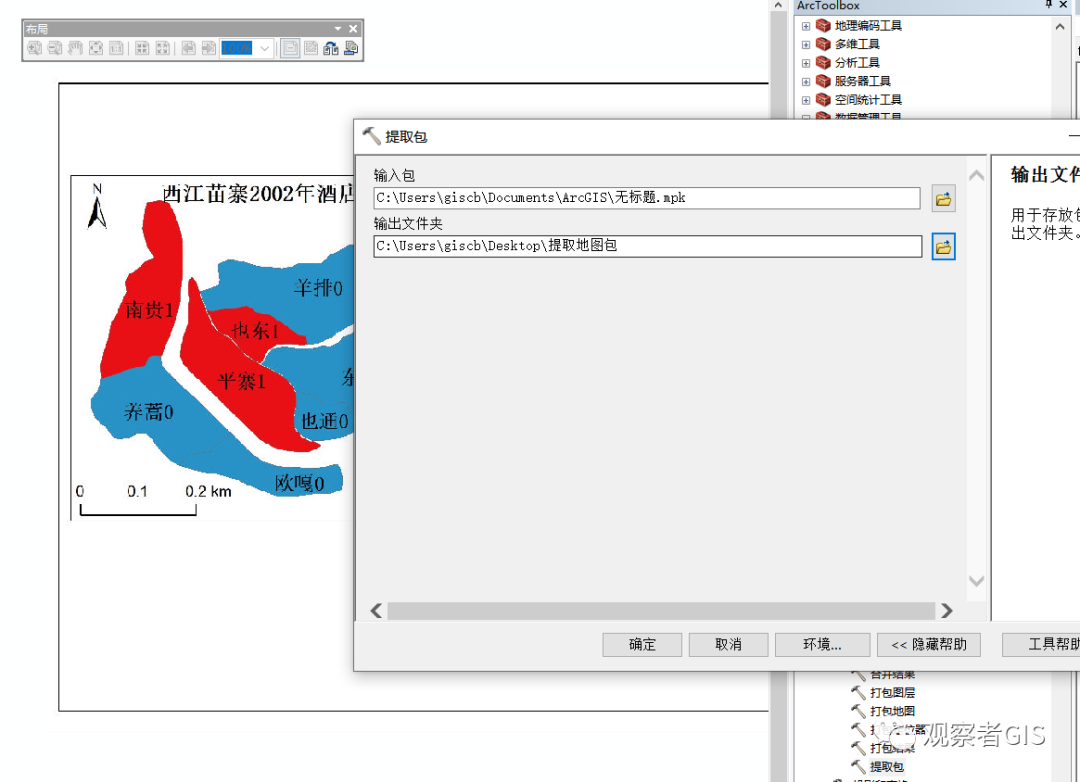The width and height of the screenshot is (1080, 782).
Task: Click the layout view scroll-up arrow
Action: click(778, 6)
